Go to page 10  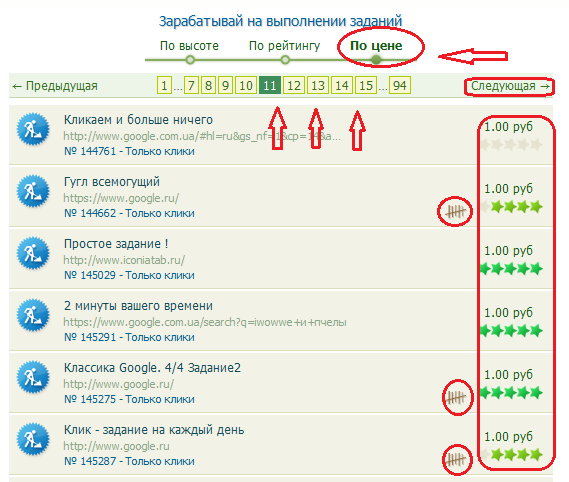point(246,86)
